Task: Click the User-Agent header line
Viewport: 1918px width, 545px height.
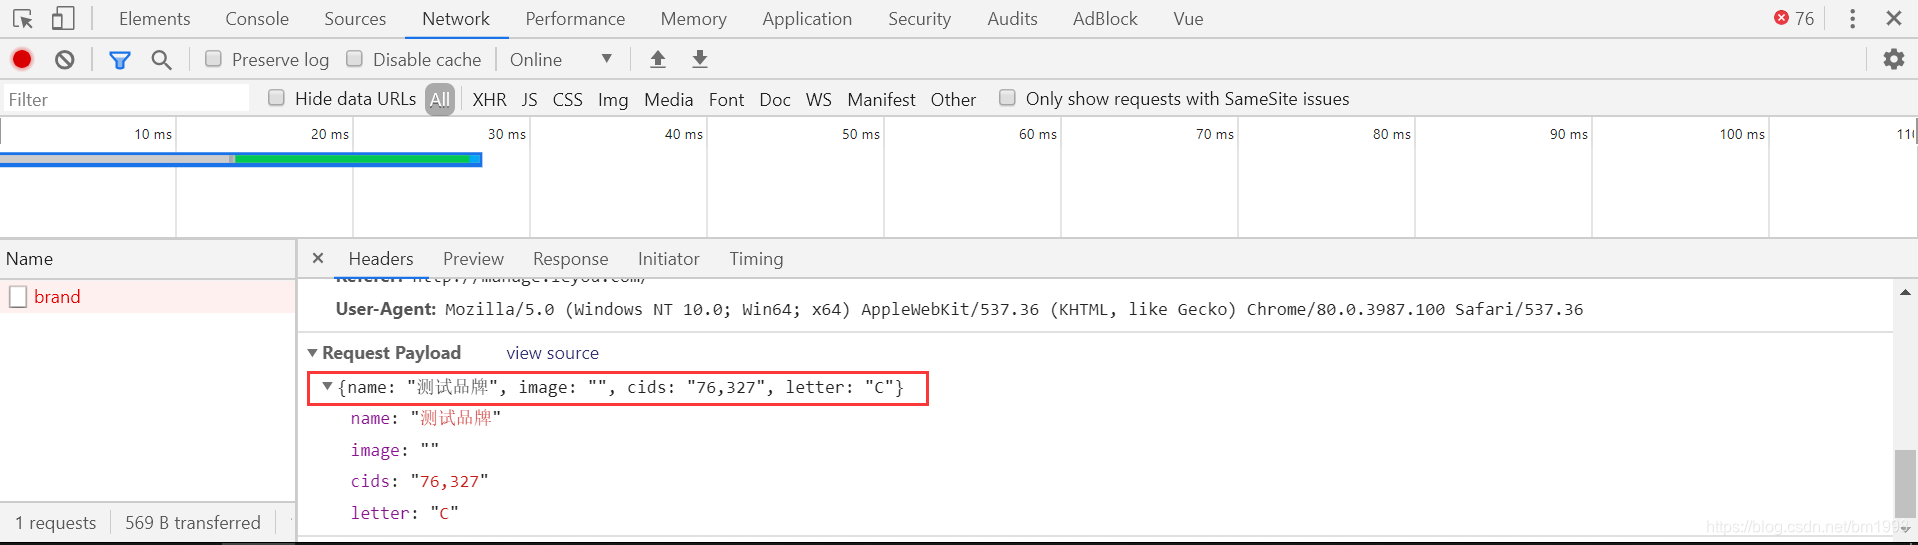Action: pos(959,309)
